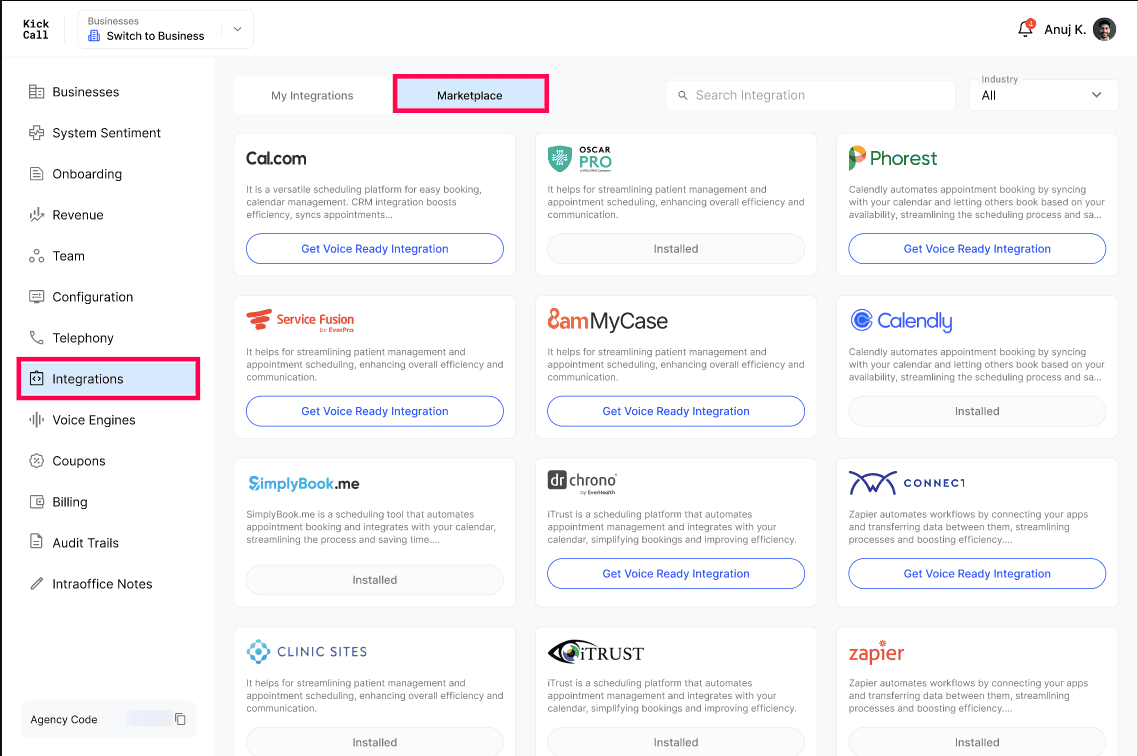The width and height of the screenshot is (1138, 756).
Task: Open Audit Trails in the sidebar
Action: [x=86, y=543]
